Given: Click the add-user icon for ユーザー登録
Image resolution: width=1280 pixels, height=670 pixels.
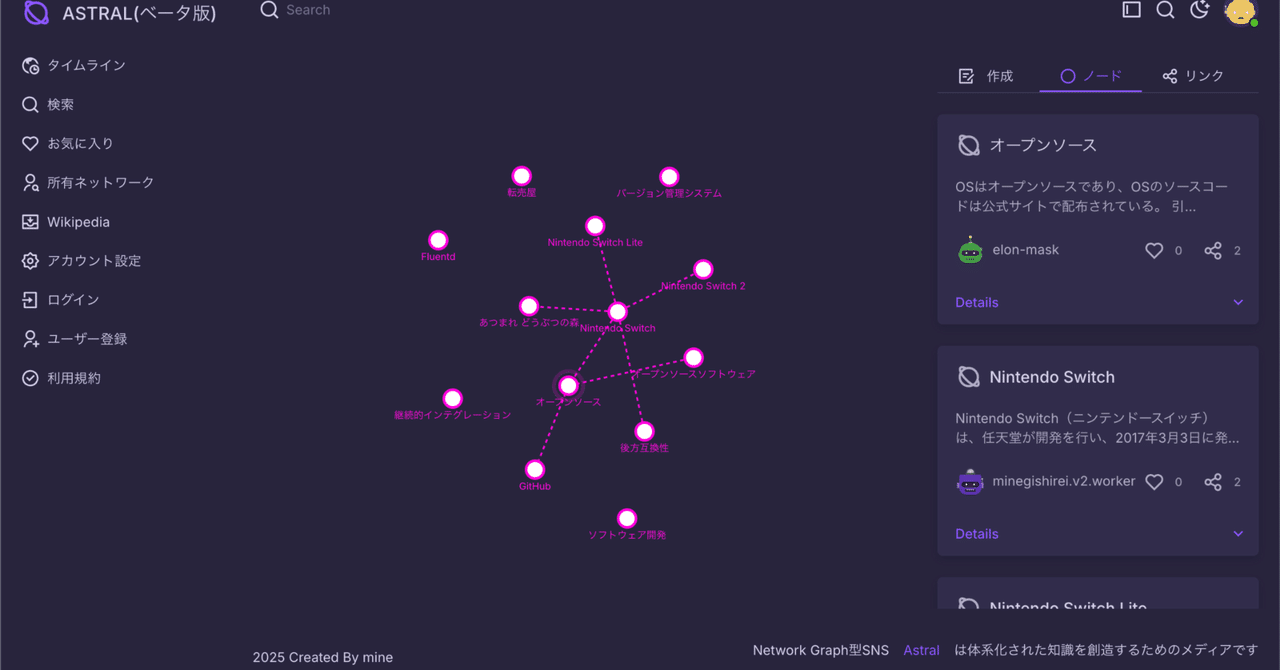Looking at the screenshot, I should coord(30,339).
